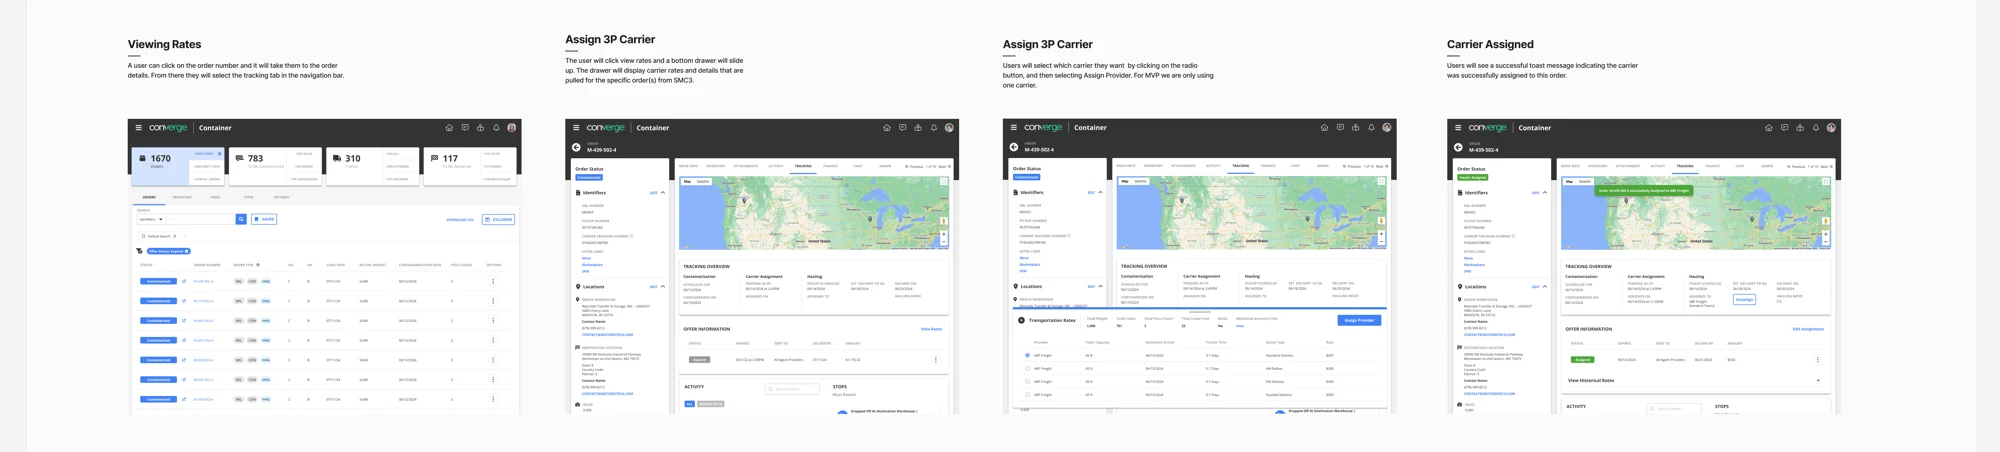
Task: Collapse Identifiers section in View Rates mockup
Action: pyautogui.click(x=663, y=192)
